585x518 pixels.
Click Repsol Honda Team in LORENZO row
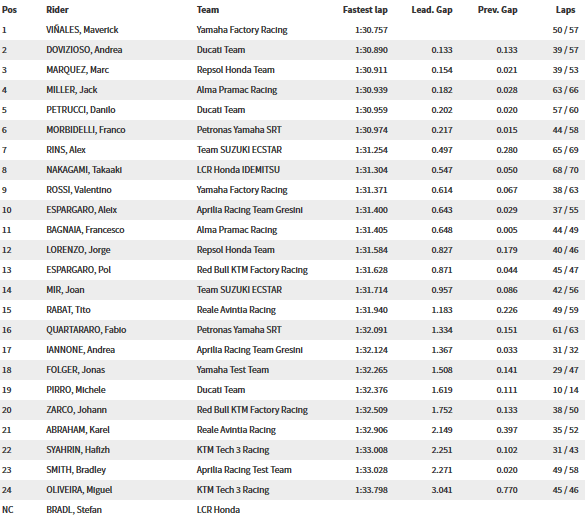click(x=235, y=250)
